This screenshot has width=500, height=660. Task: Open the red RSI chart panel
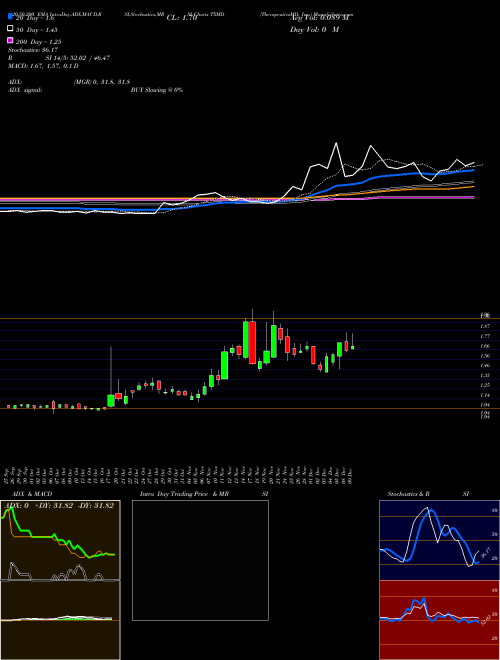click(x=439, y=620)
